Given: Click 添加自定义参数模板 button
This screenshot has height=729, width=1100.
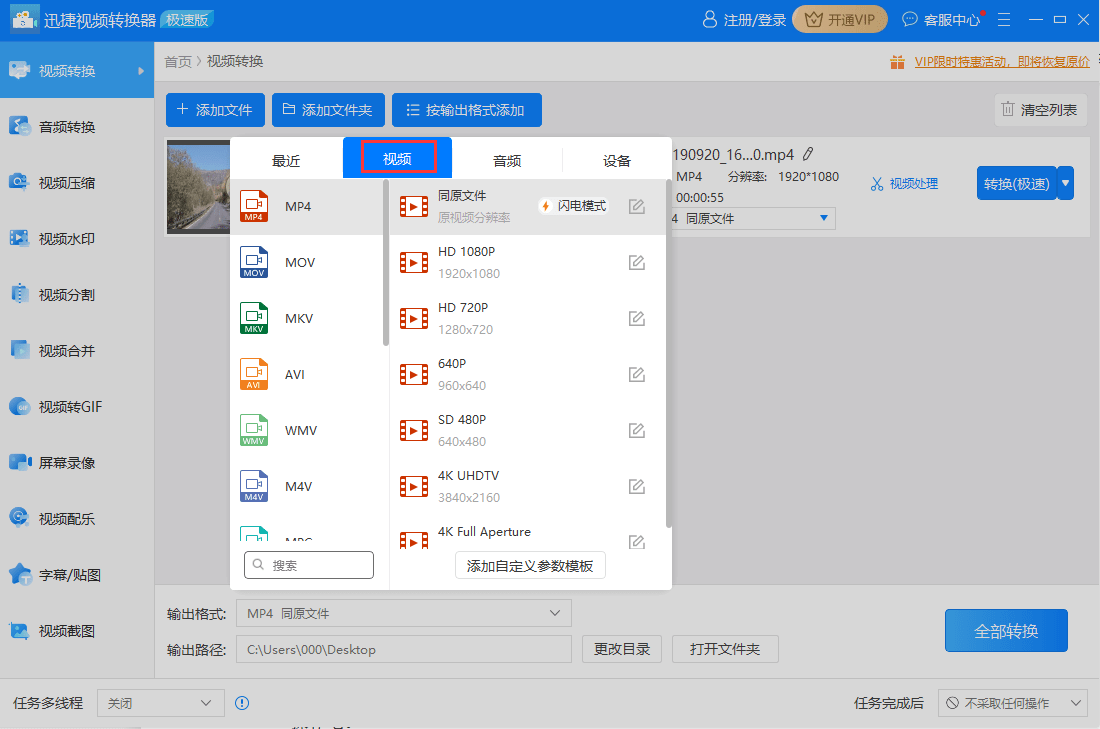Looking at the screenshot, I should (x=530, y=566).
